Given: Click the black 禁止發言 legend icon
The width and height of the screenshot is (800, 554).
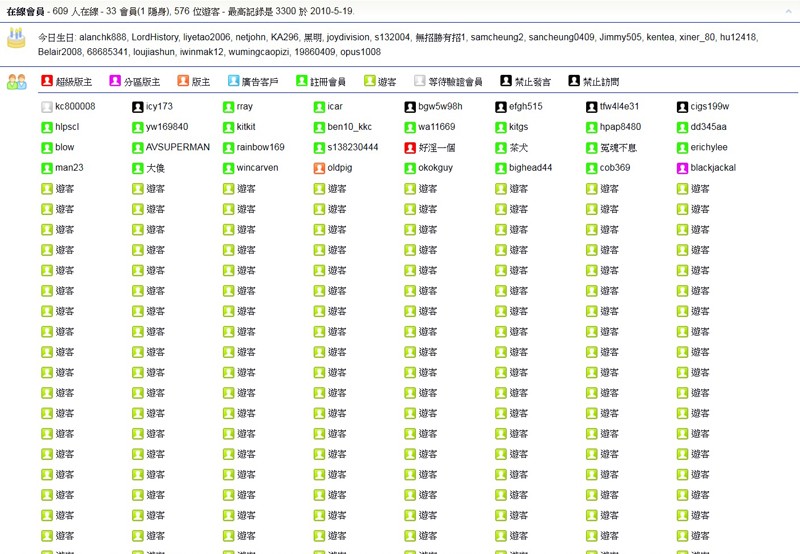Looking at the screenshot, I should [506, 81].
